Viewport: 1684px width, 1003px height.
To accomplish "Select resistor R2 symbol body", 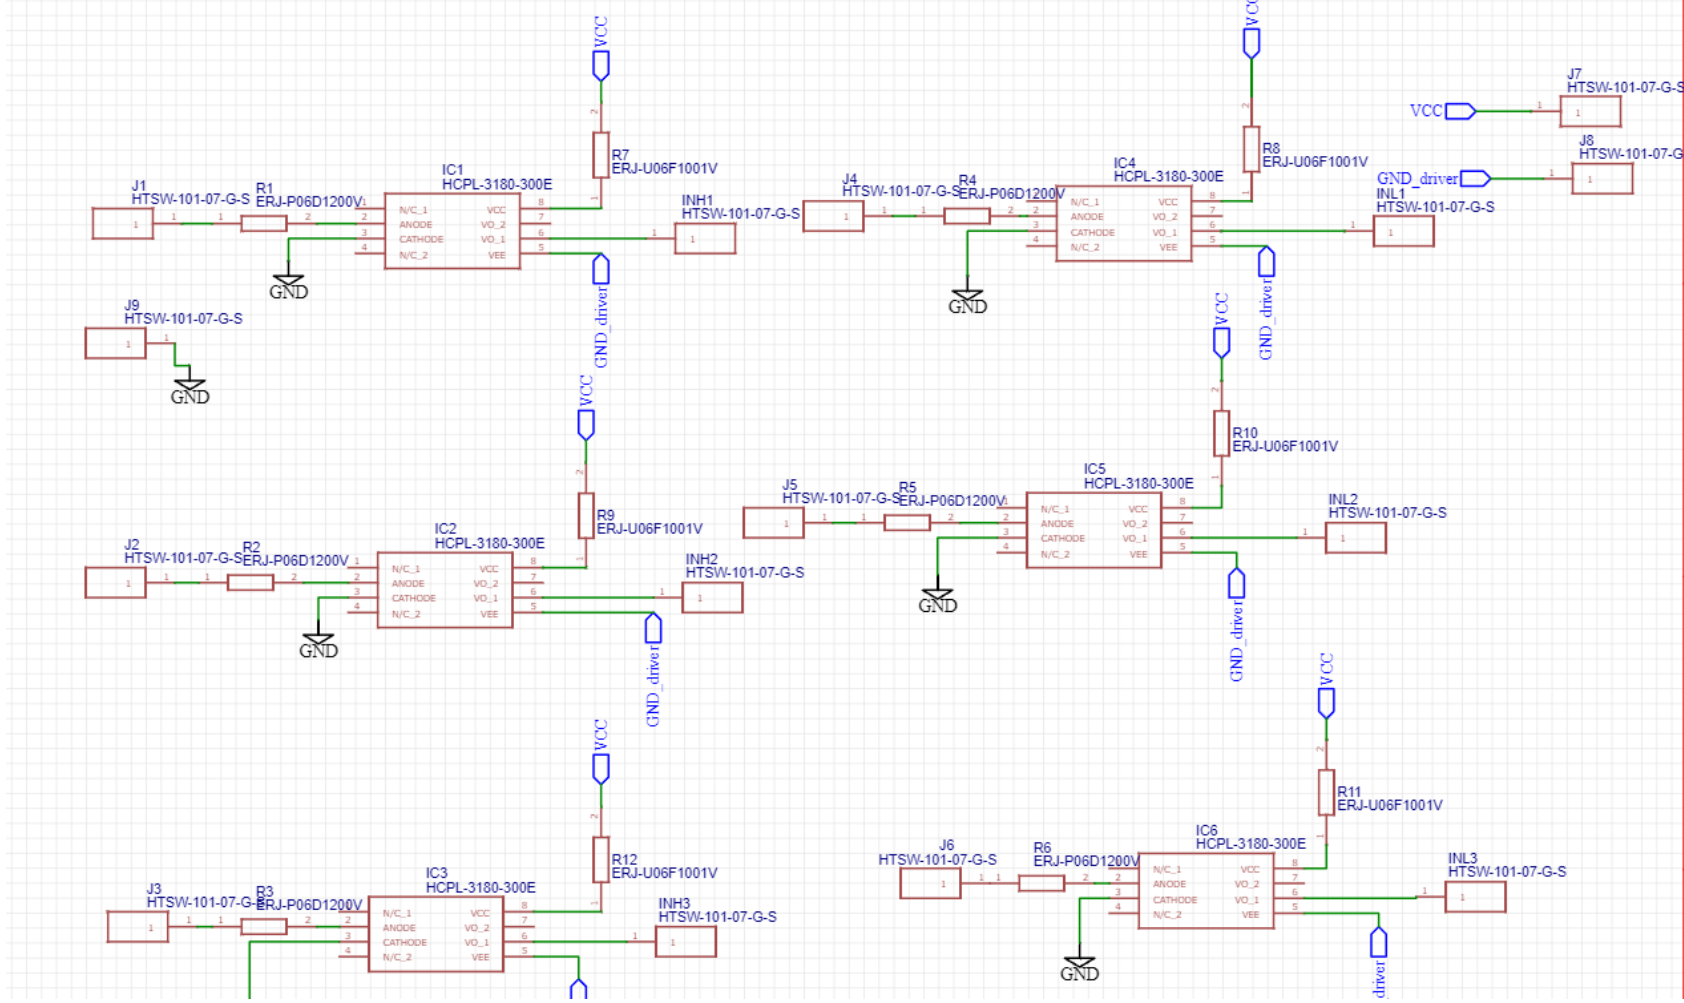I will click(x=250, y=583).
